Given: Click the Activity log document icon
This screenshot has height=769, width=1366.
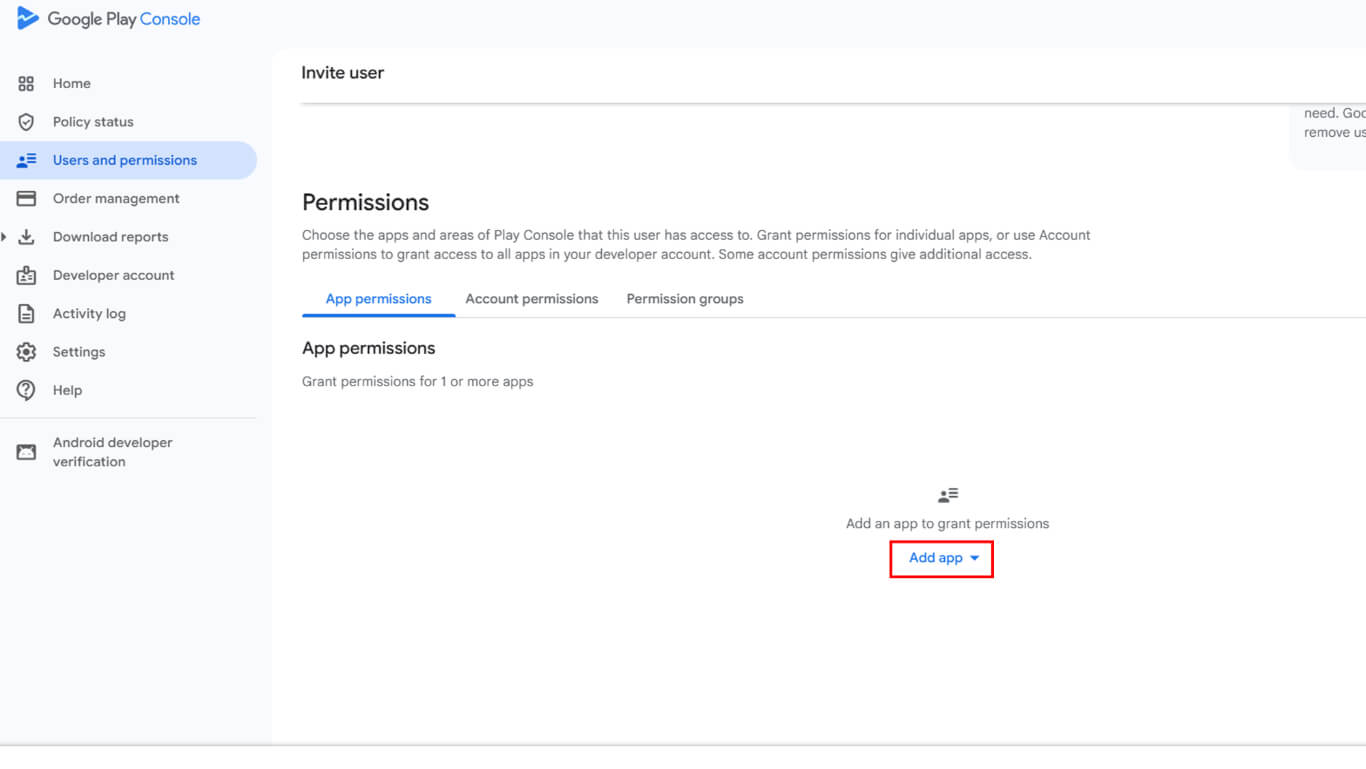Looking at the screenshot, I should [27, 314].
